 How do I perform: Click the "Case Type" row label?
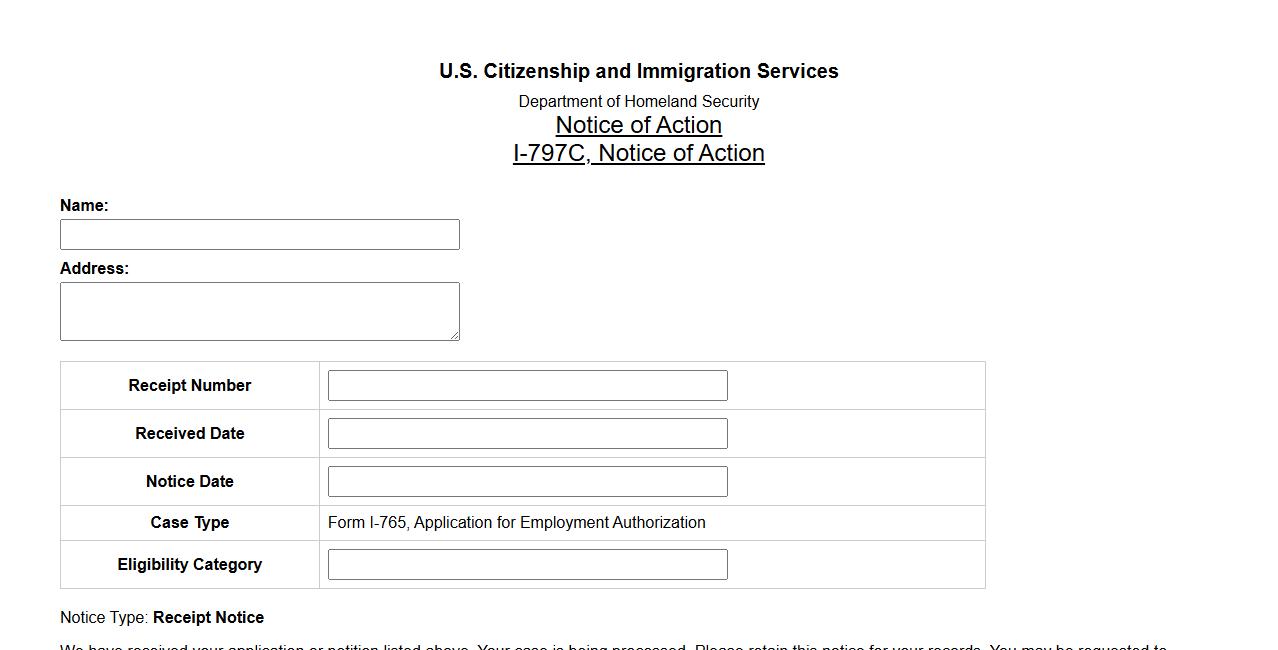(x=190, y=523)
